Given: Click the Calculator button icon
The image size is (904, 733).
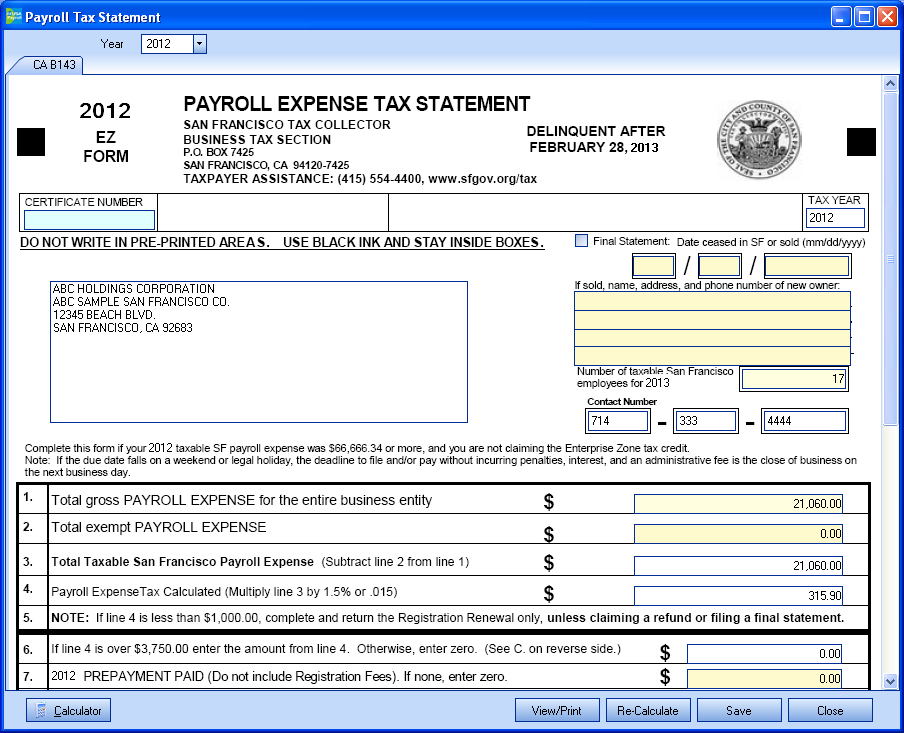Looking at the screenshot, I should pos(41,711).
